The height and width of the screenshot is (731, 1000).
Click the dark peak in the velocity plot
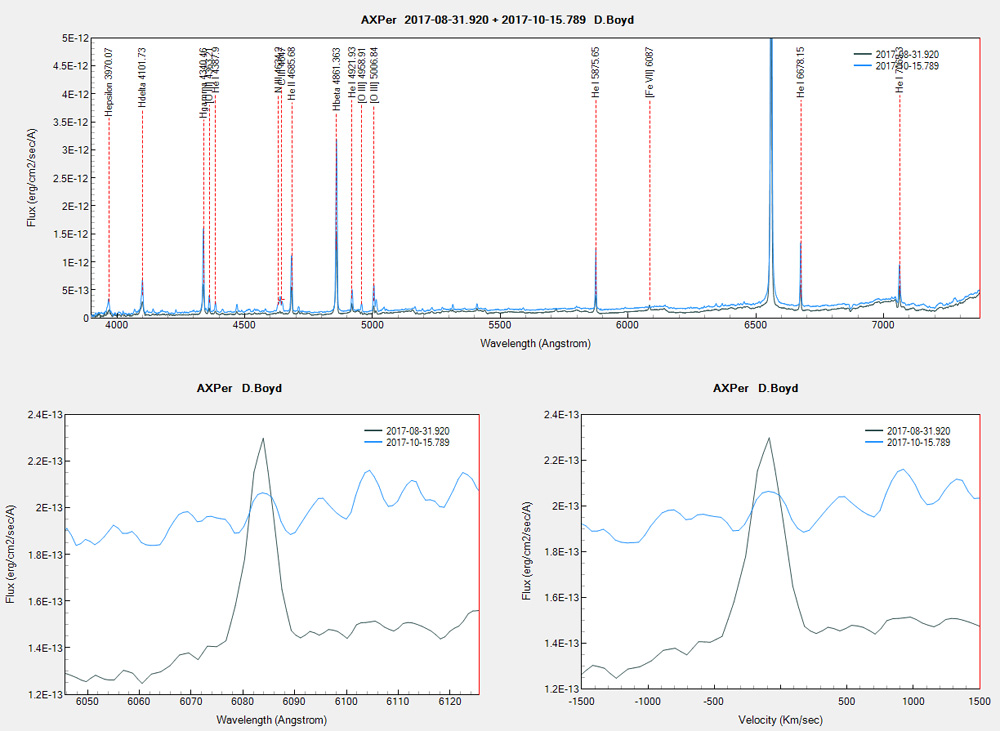pyautogui.click(x=769, y=438)
